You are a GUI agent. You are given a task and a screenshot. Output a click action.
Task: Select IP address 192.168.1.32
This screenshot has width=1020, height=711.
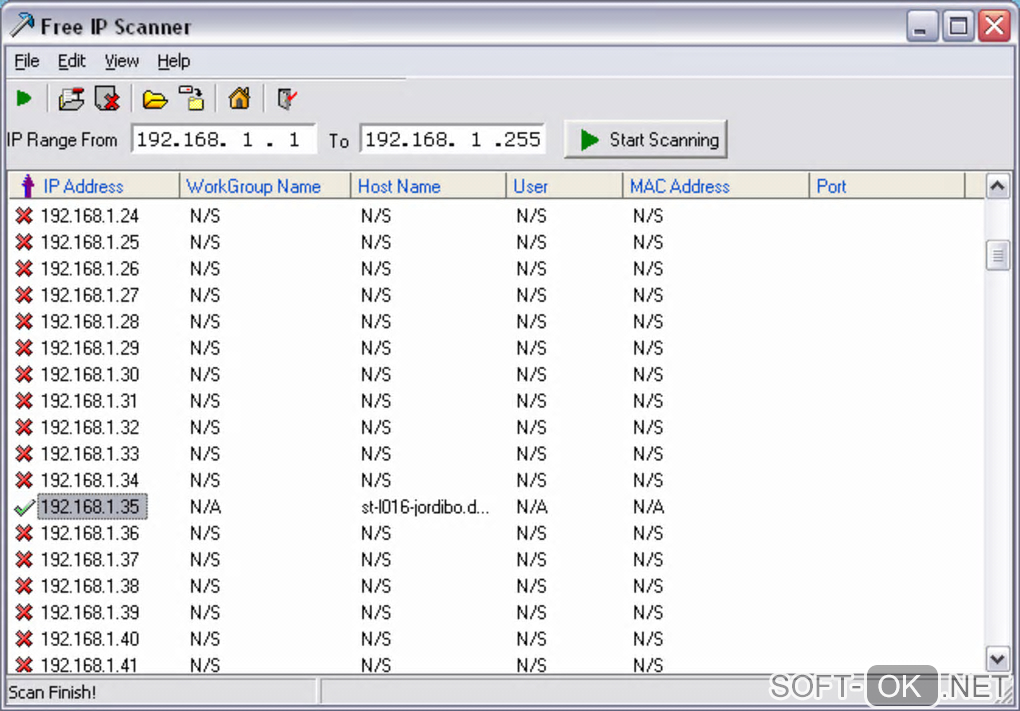(90, 427)
